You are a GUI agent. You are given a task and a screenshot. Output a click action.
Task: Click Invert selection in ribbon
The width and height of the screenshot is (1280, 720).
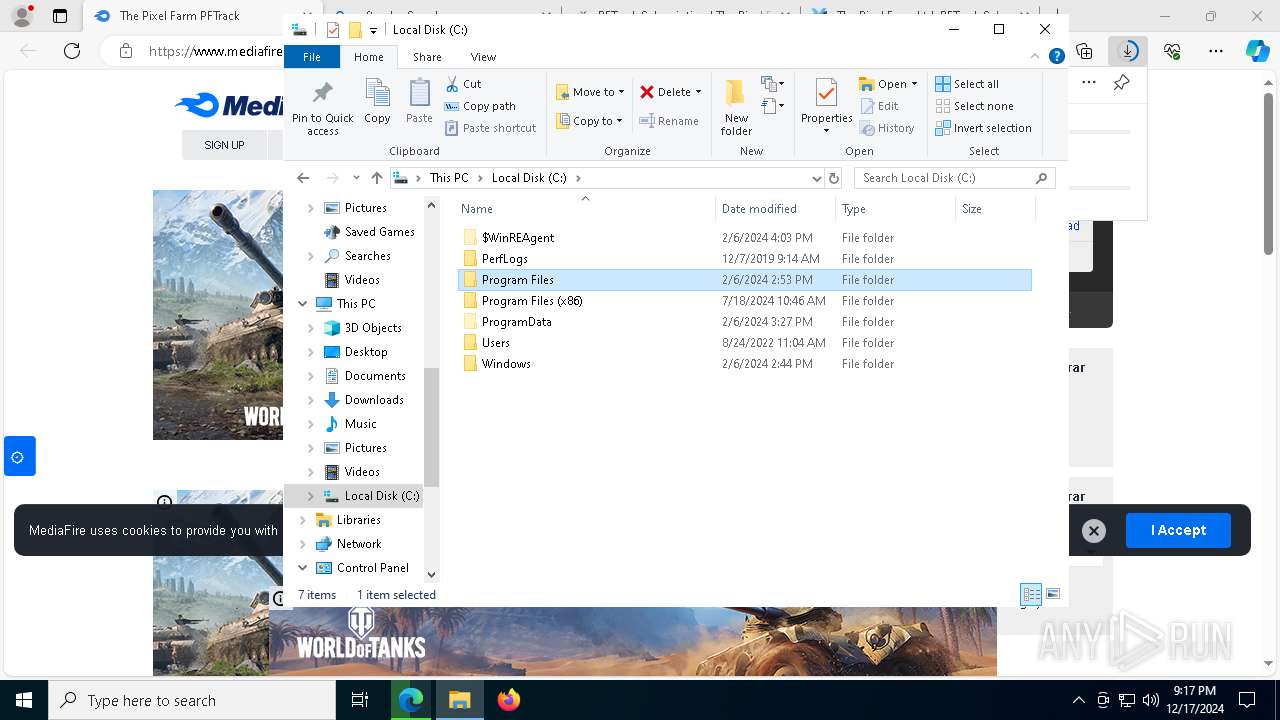(x=983, y=128)
